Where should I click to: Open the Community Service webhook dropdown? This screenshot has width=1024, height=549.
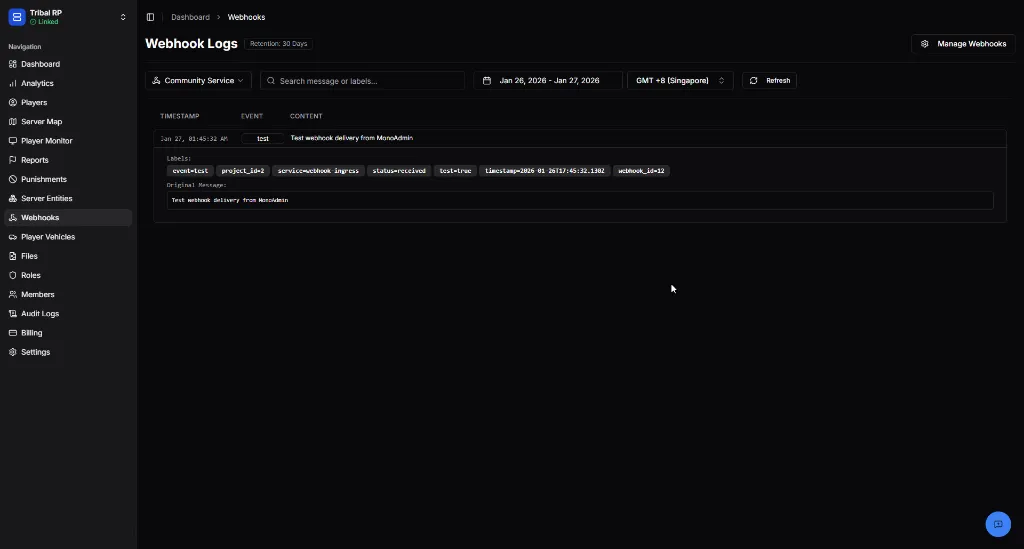198,81
